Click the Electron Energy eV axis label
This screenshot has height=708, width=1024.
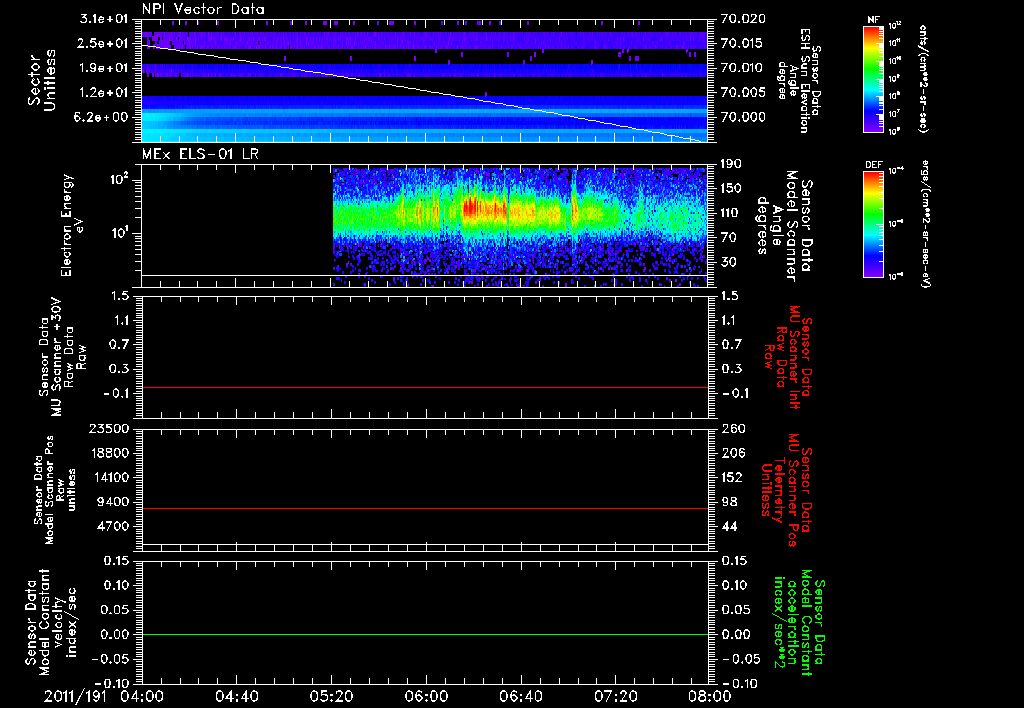(x=72, y=220)
